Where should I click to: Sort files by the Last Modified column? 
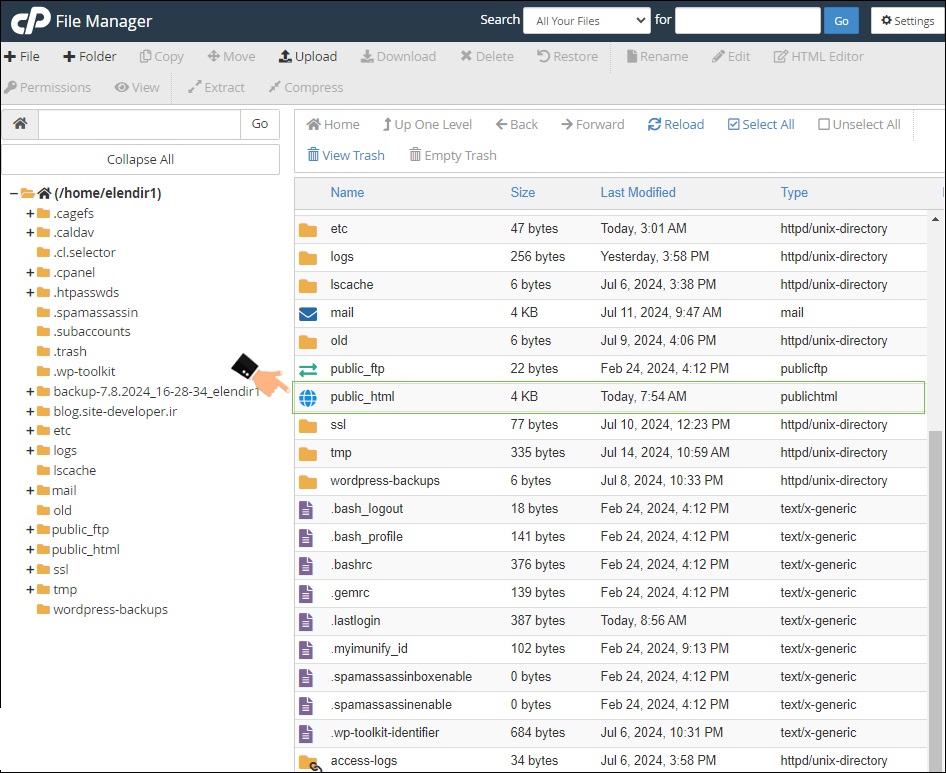tap(638, 192)
